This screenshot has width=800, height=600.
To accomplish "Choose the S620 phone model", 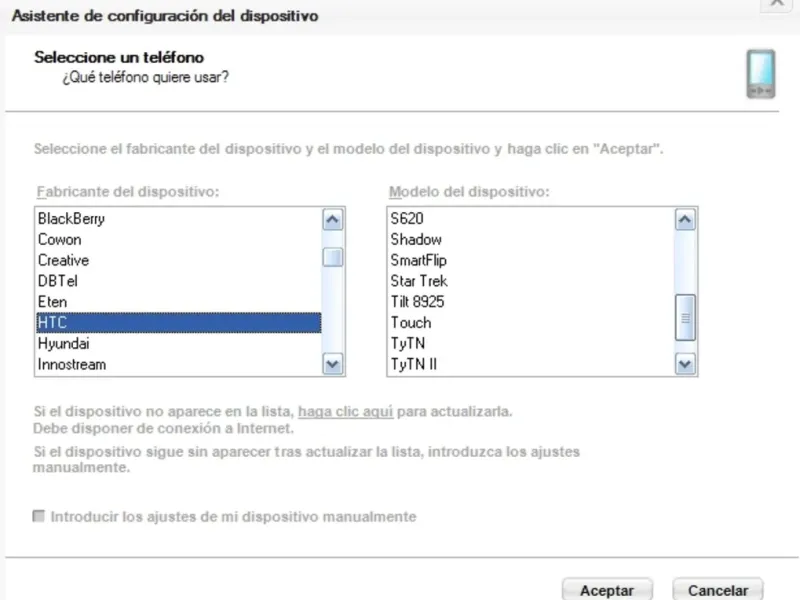I will tap(406, 218).
